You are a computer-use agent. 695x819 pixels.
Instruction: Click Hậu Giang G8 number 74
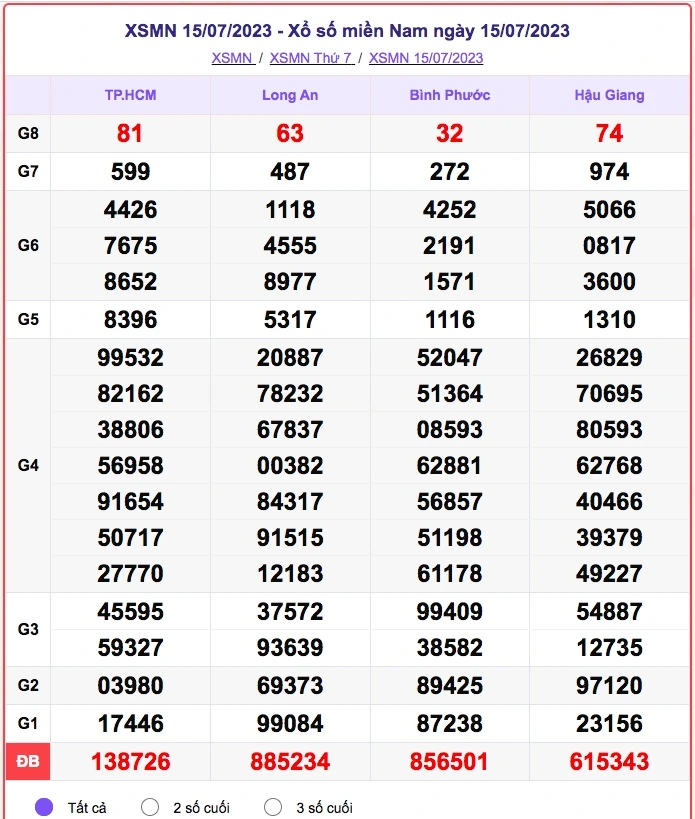pyautogui.click(x=609, y=133)
